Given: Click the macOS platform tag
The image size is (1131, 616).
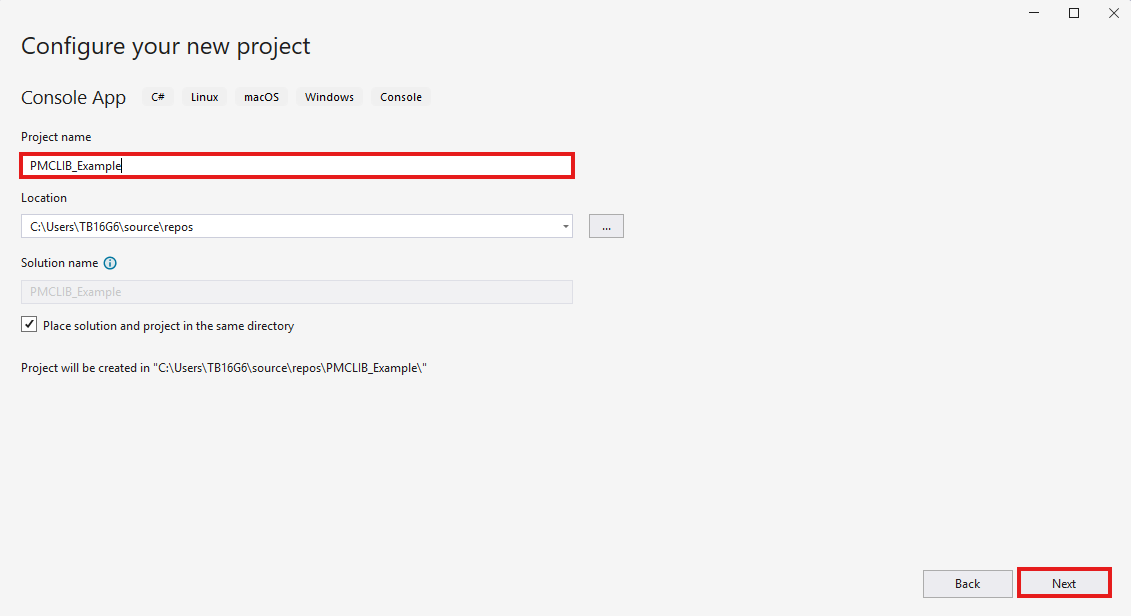Looking at the screenshot, I should tap(262, 97).
